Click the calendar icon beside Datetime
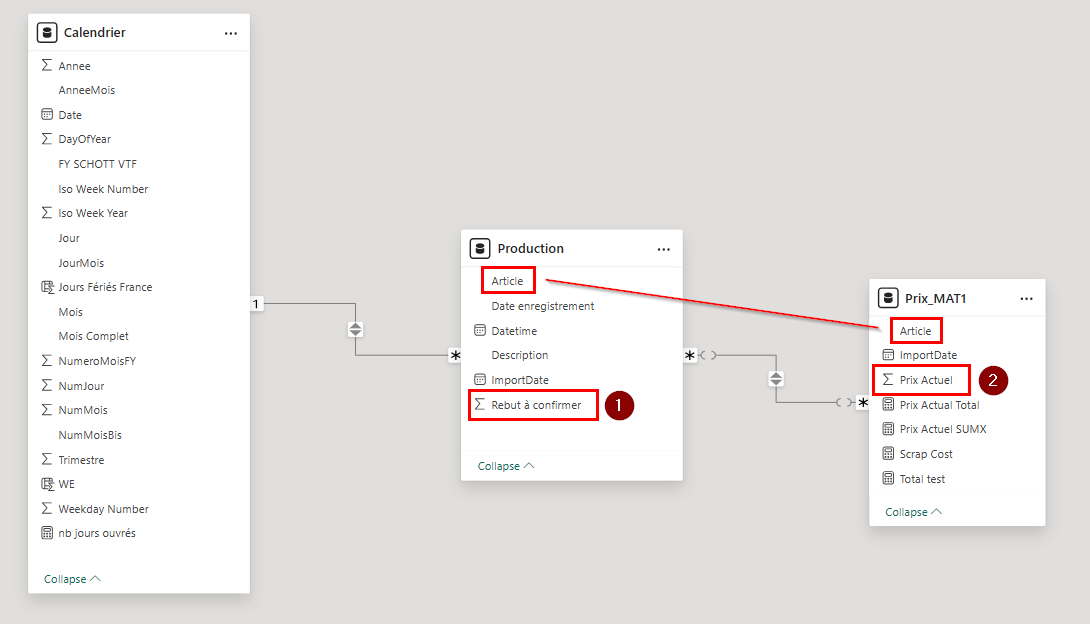The height and width of the screenshot is (624, 1090). tap(480, 331)
